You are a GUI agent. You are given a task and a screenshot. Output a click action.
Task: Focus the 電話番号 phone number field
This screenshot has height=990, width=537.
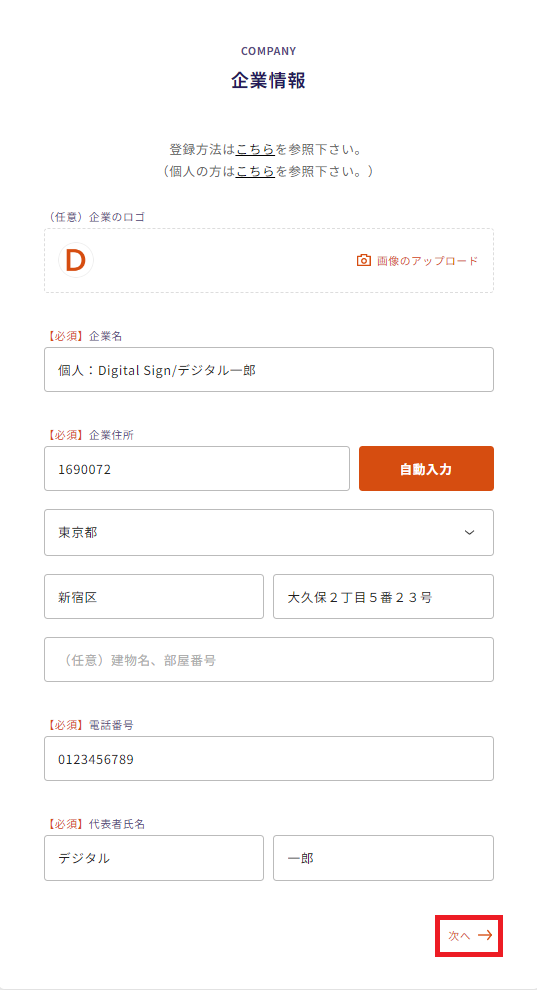(269, 758)
